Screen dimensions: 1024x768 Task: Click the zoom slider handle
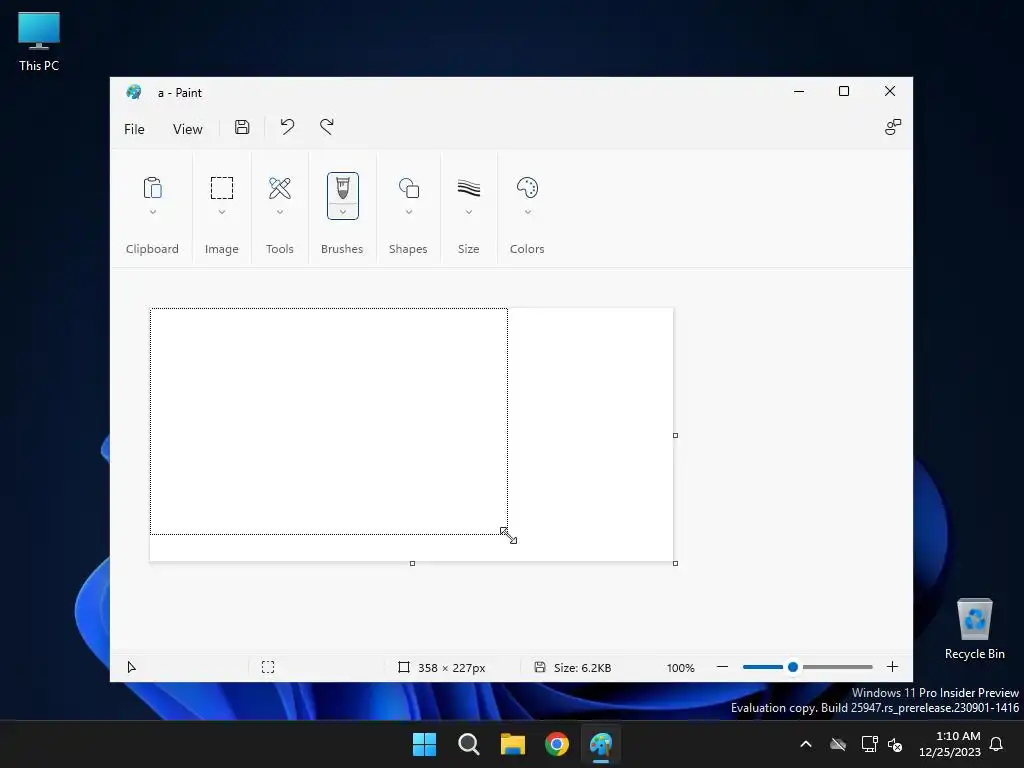tap(793, 667)
